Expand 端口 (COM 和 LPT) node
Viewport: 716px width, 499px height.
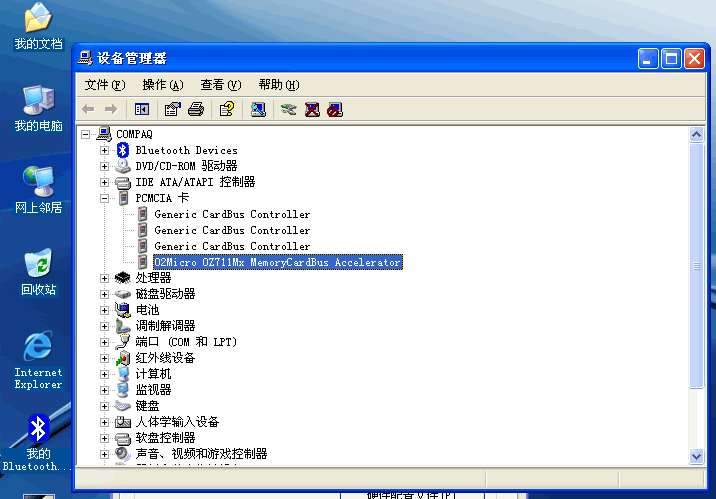105,342
